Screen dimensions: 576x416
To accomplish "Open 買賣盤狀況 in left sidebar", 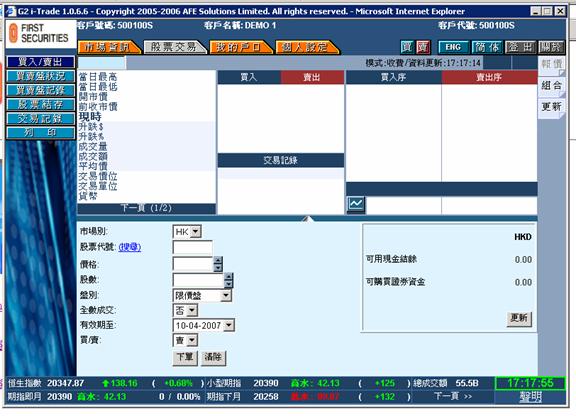I will click(40, 76).
